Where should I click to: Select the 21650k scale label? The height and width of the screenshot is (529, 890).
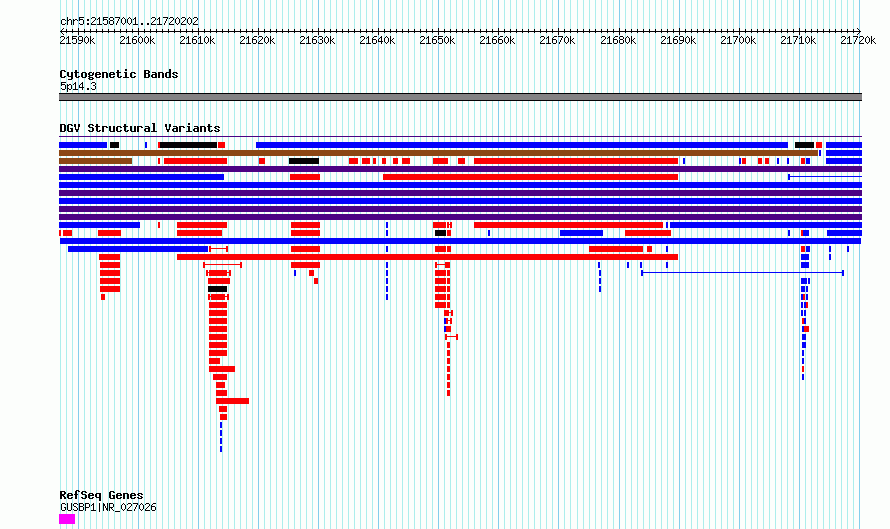[x=438, y=40]
